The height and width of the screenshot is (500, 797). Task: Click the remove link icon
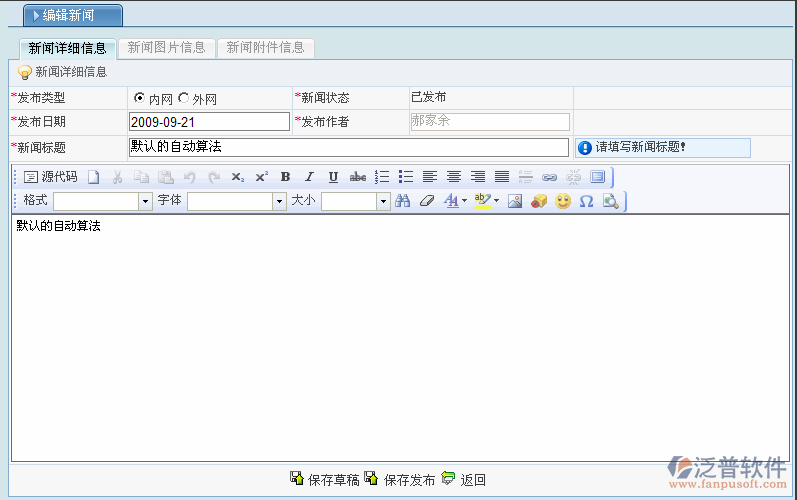coord(573,177)
